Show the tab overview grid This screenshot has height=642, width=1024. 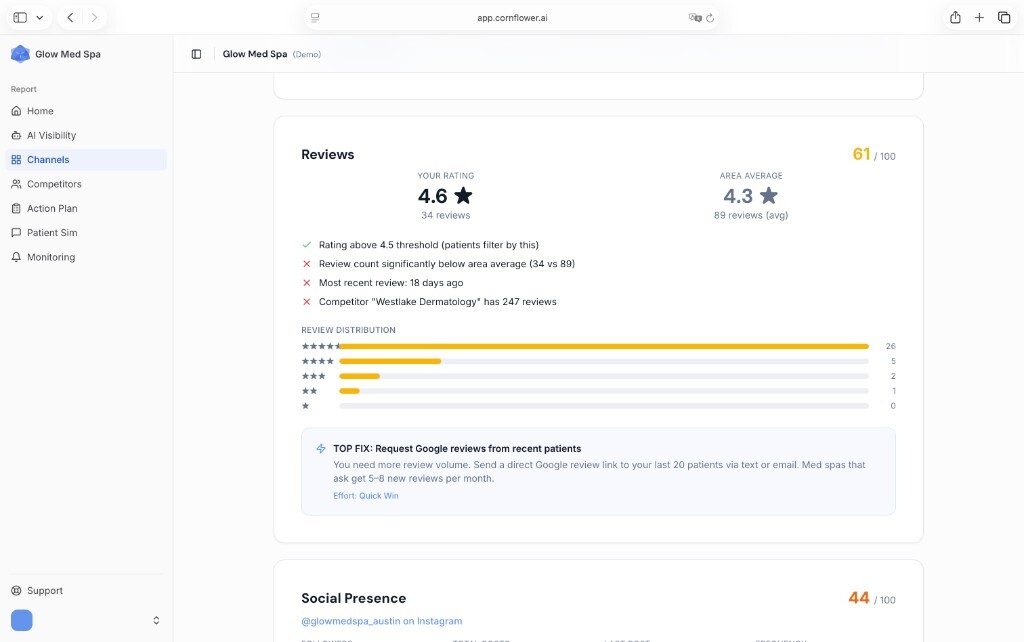(x=1004, y=17)
